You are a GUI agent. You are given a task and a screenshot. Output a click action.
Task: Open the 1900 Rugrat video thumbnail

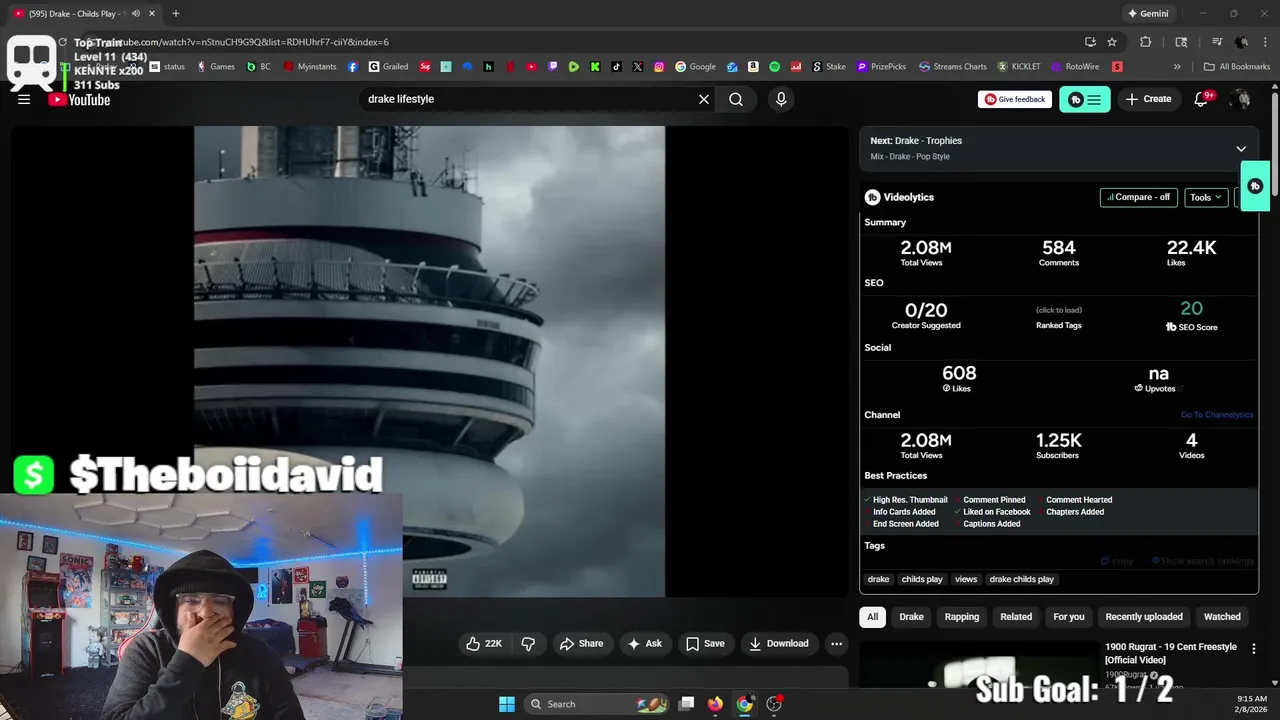click(x=979, y=664)
